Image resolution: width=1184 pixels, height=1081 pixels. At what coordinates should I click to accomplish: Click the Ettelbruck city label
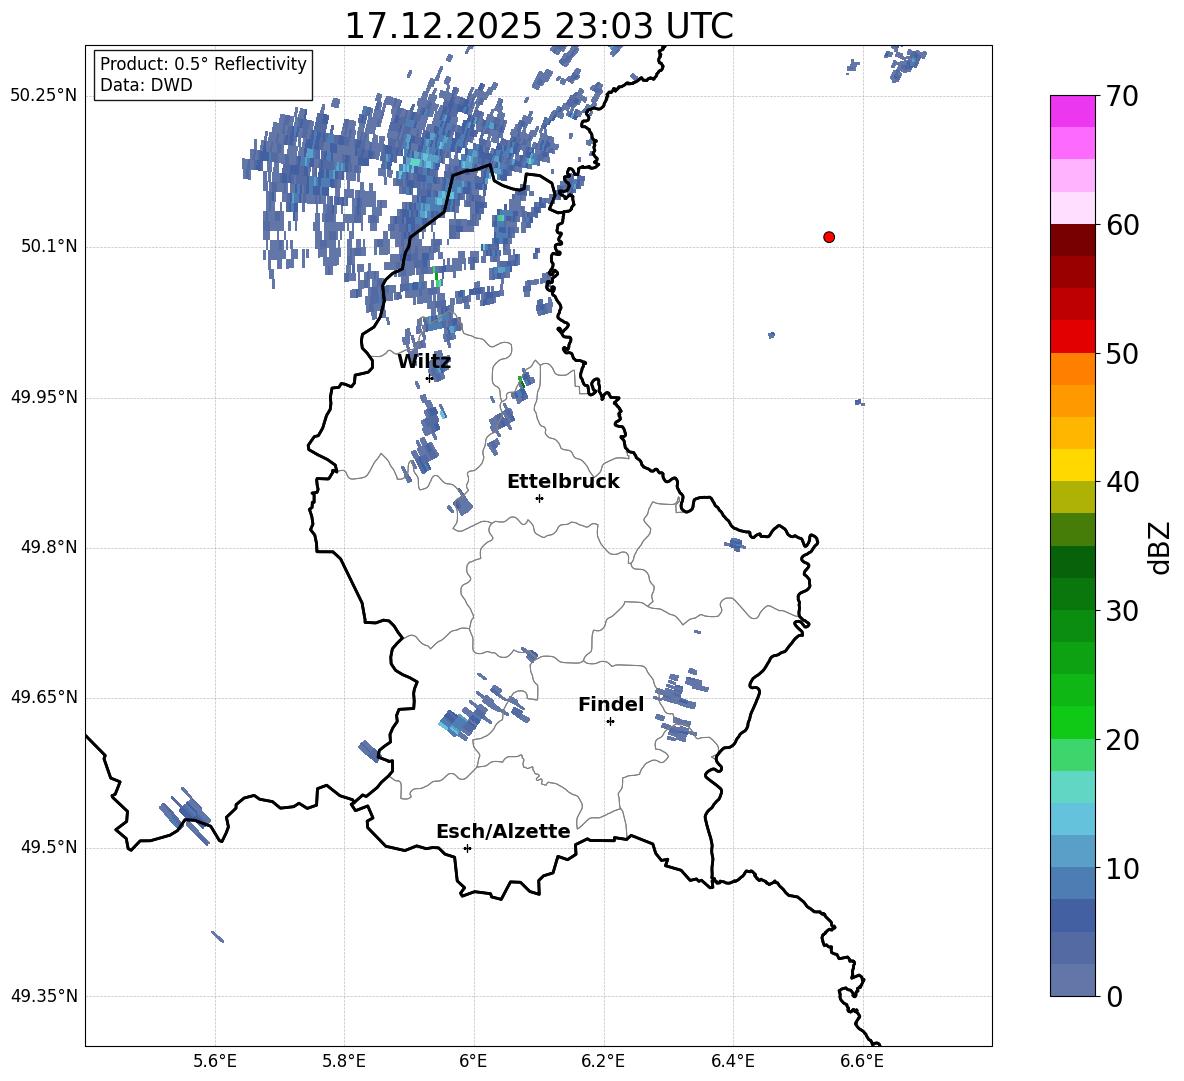click(563, 482)
